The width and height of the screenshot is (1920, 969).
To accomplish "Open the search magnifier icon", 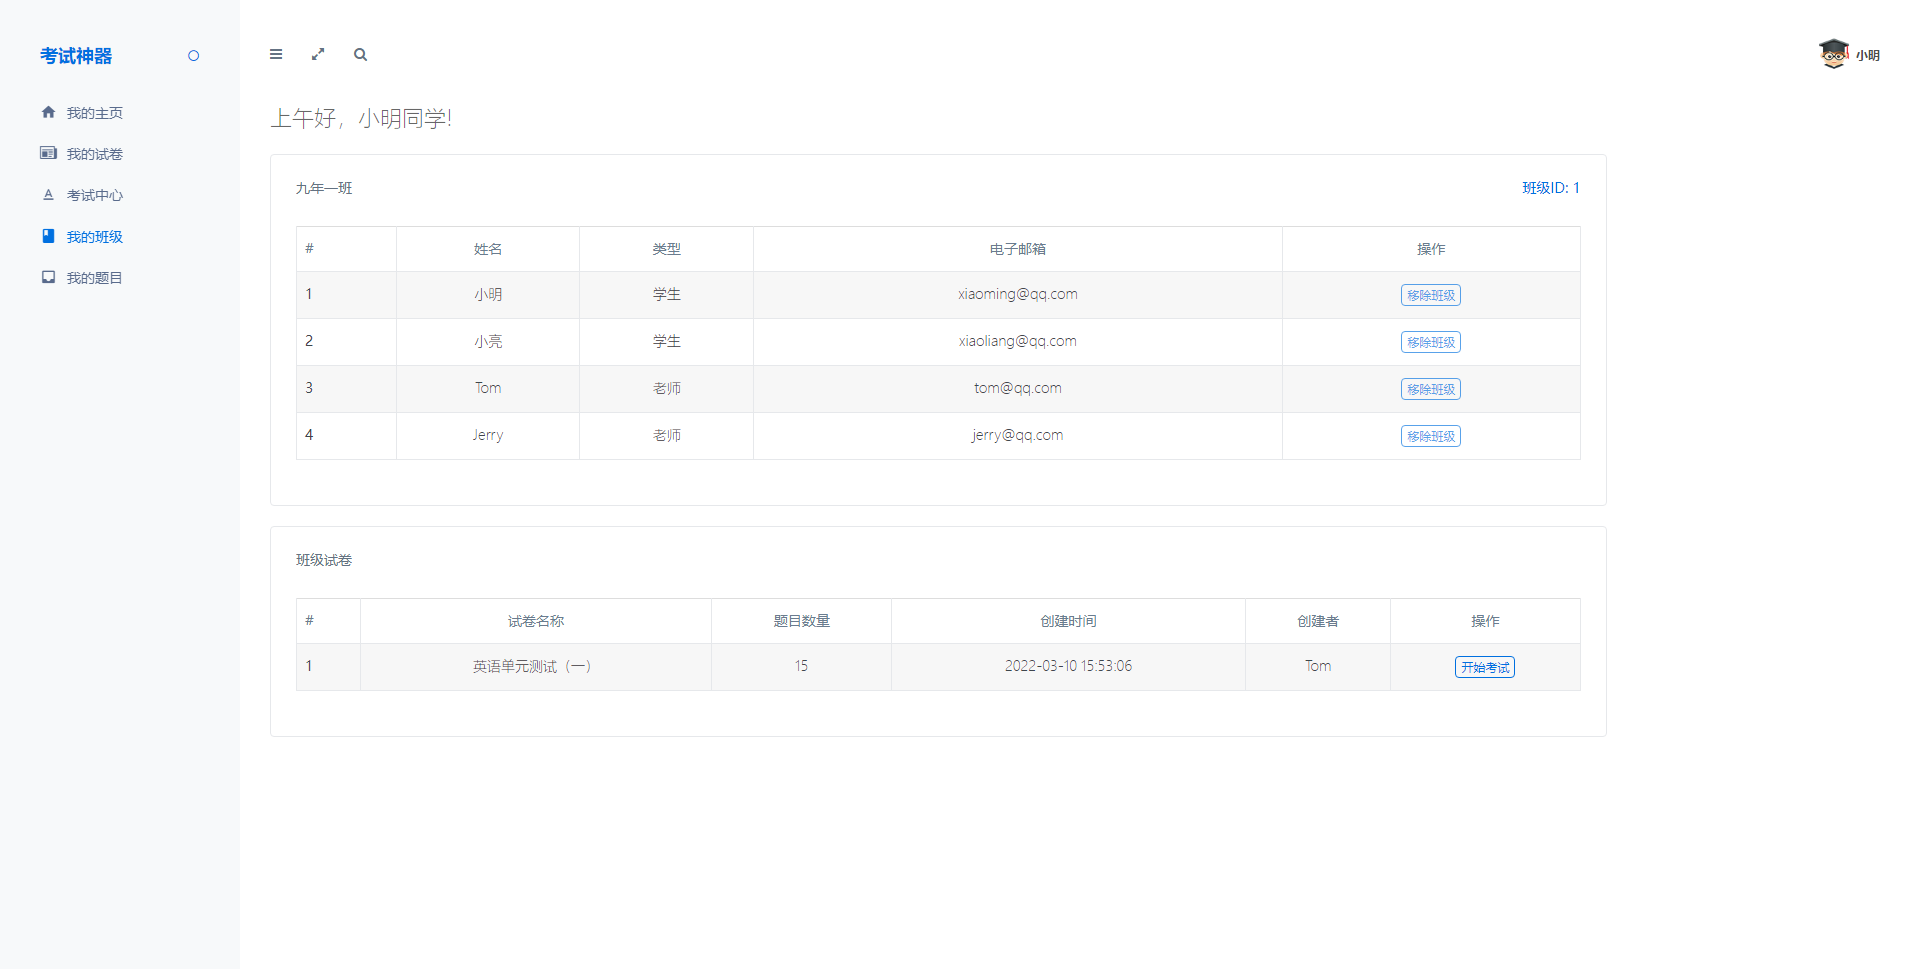I will tap(360, 54).
